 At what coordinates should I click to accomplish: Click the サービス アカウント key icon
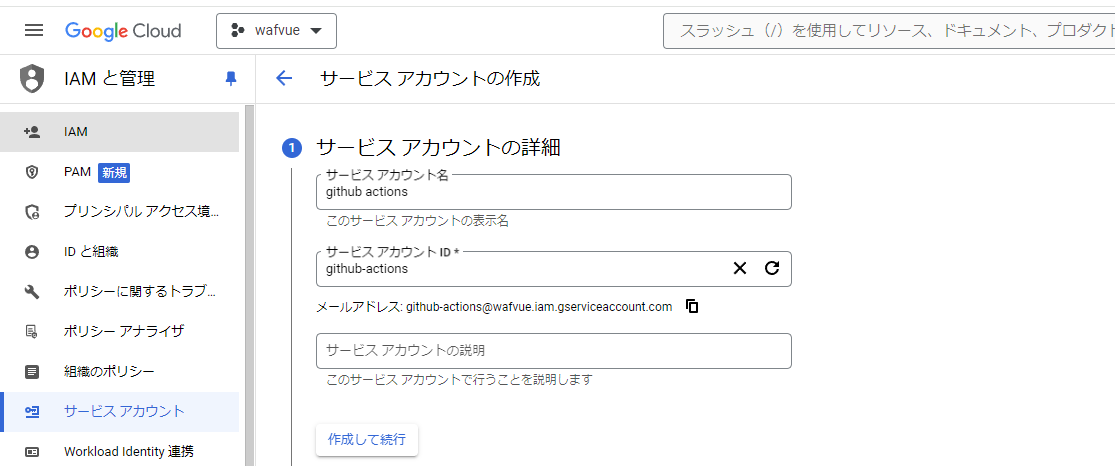tap(32, 411)
